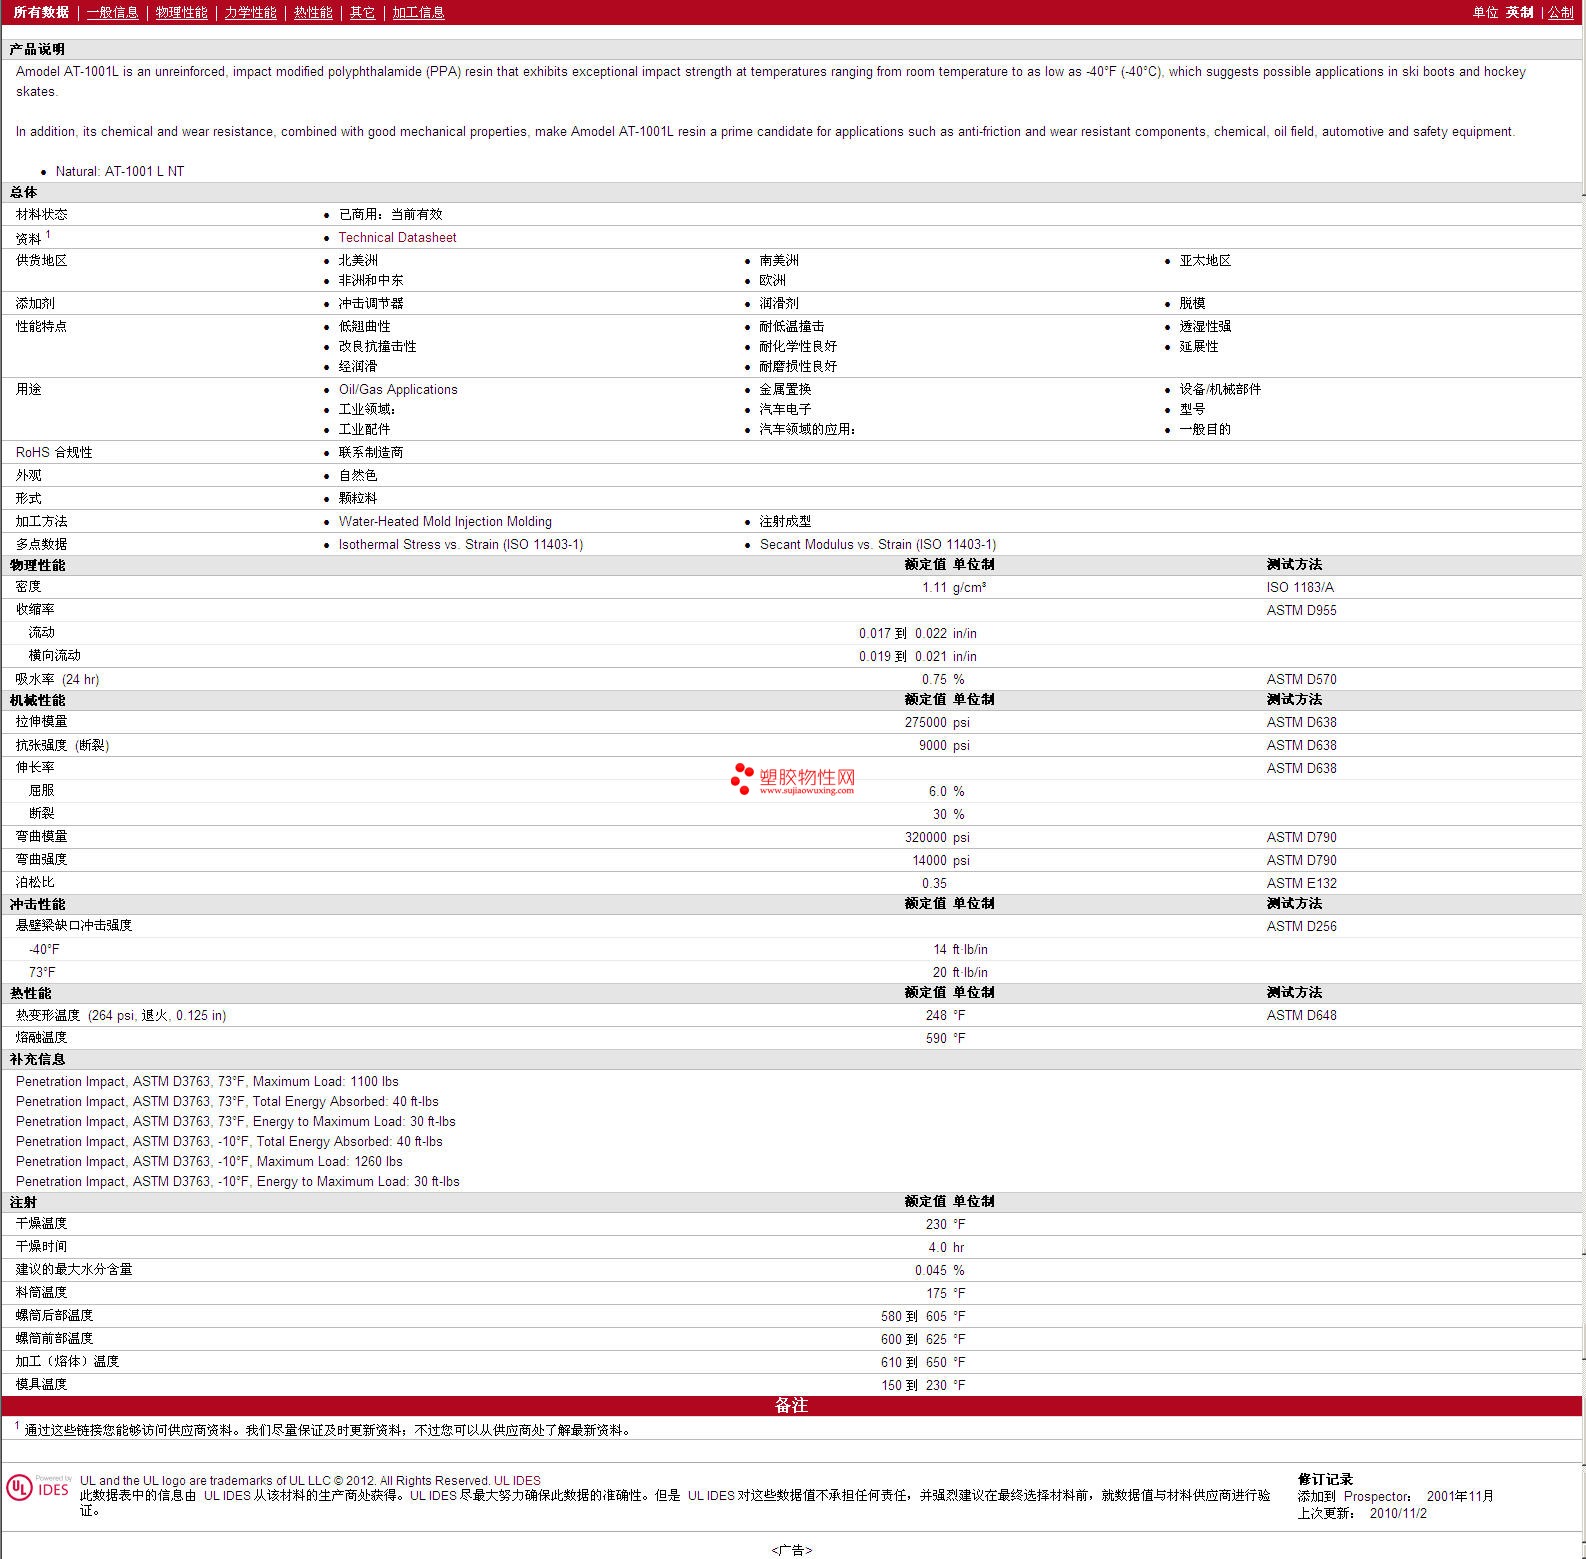Open the 加工信息 tab
This screenshot has width=1586, height=1559.
coord(418,12)
